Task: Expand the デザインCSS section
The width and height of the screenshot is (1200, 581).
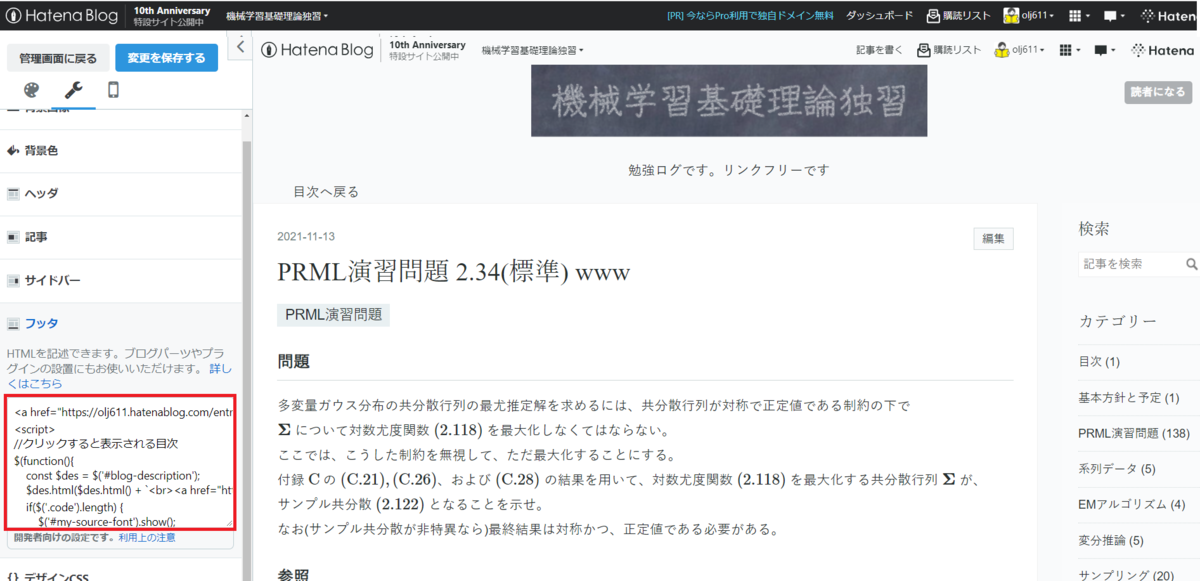Action: [122, 574]
